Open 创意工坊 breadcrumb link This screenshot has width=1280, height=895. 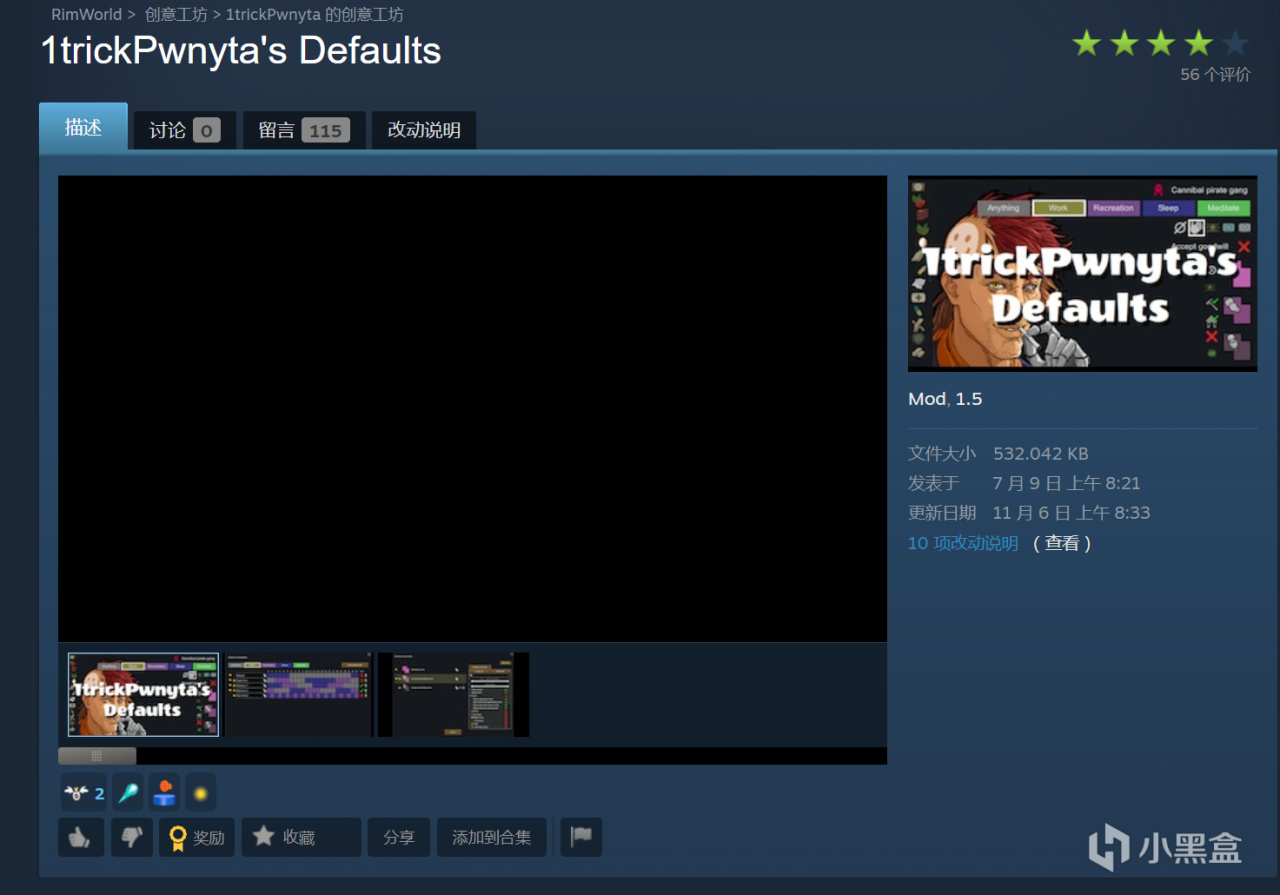coord(176,15)
